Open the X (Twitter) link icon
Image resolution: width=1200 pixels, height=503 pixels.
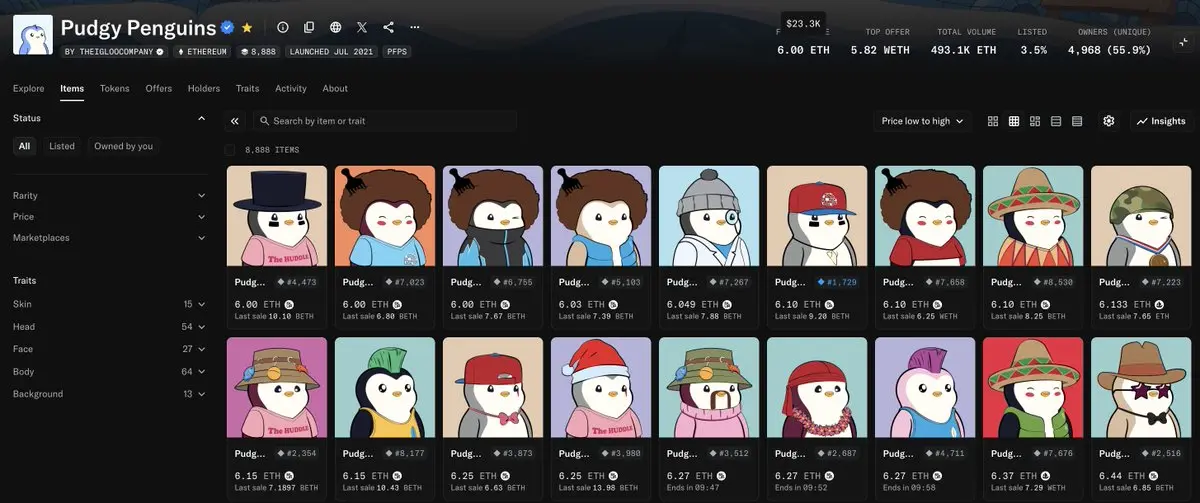[x=362, y=28]
